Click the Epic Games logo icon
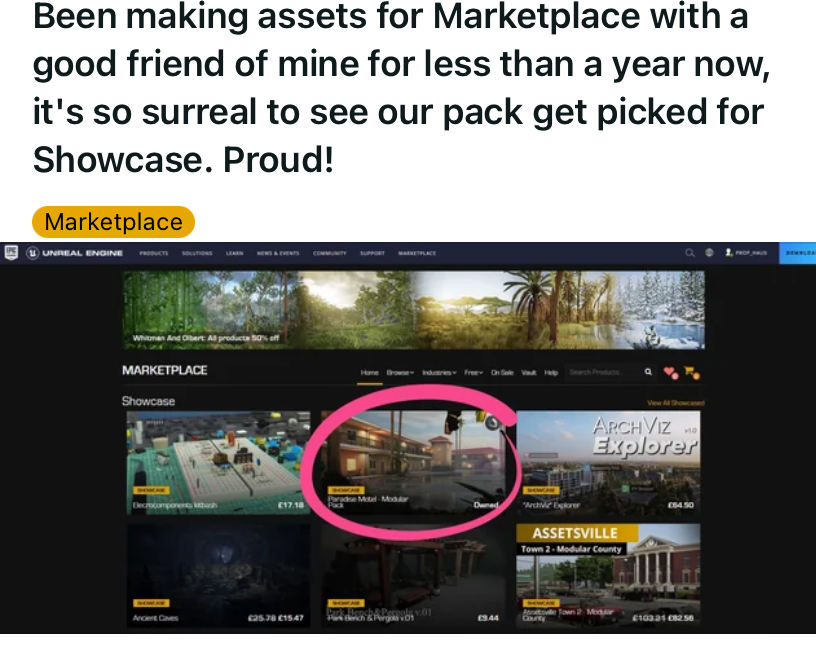The image size is (816, 653). [11, 253]
